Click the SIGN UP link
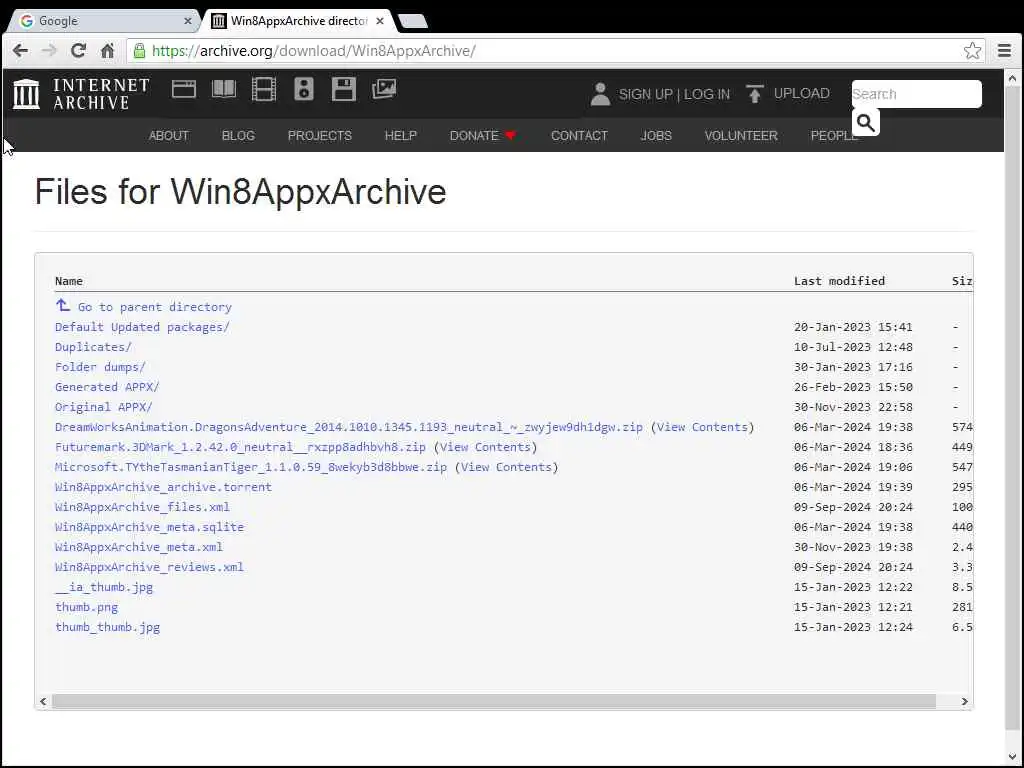The height and width of the screenshot is (768, 1024). point(645,94)
